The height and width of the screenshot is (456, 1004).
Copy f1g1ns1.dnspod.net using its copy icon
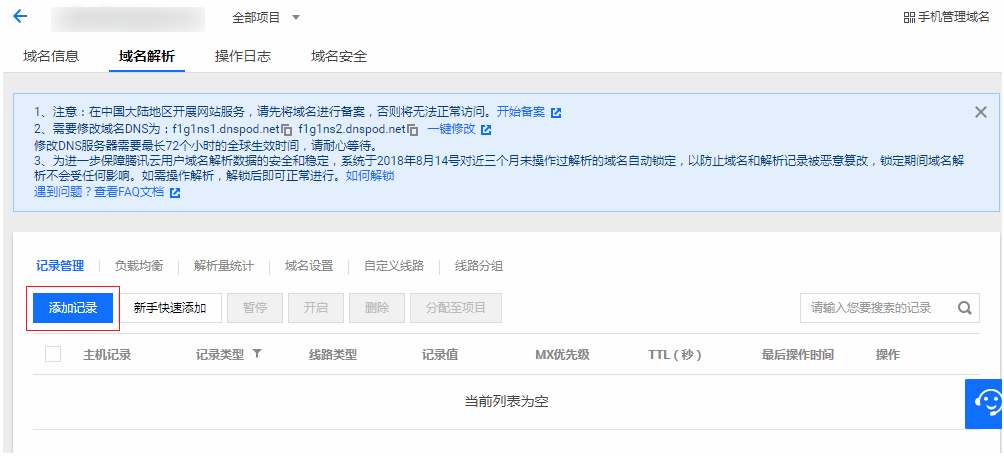tap(287, 130)
